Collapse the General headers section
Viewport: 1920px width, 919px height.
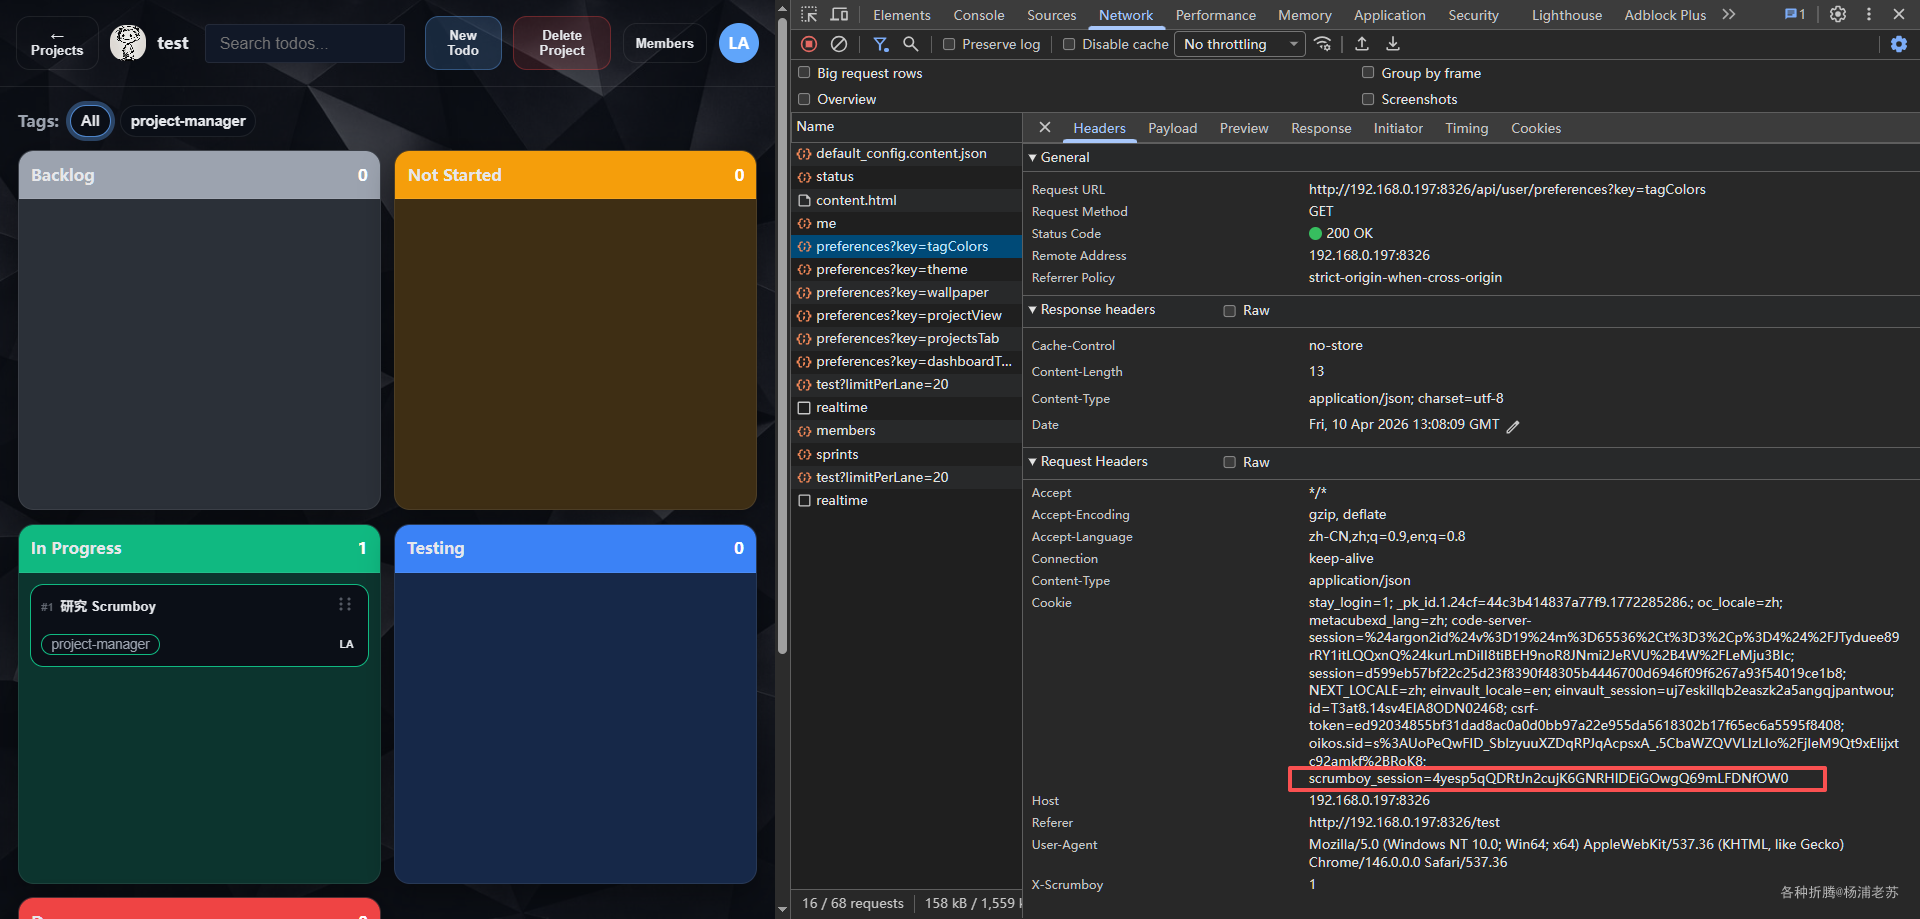point(1063,157)
